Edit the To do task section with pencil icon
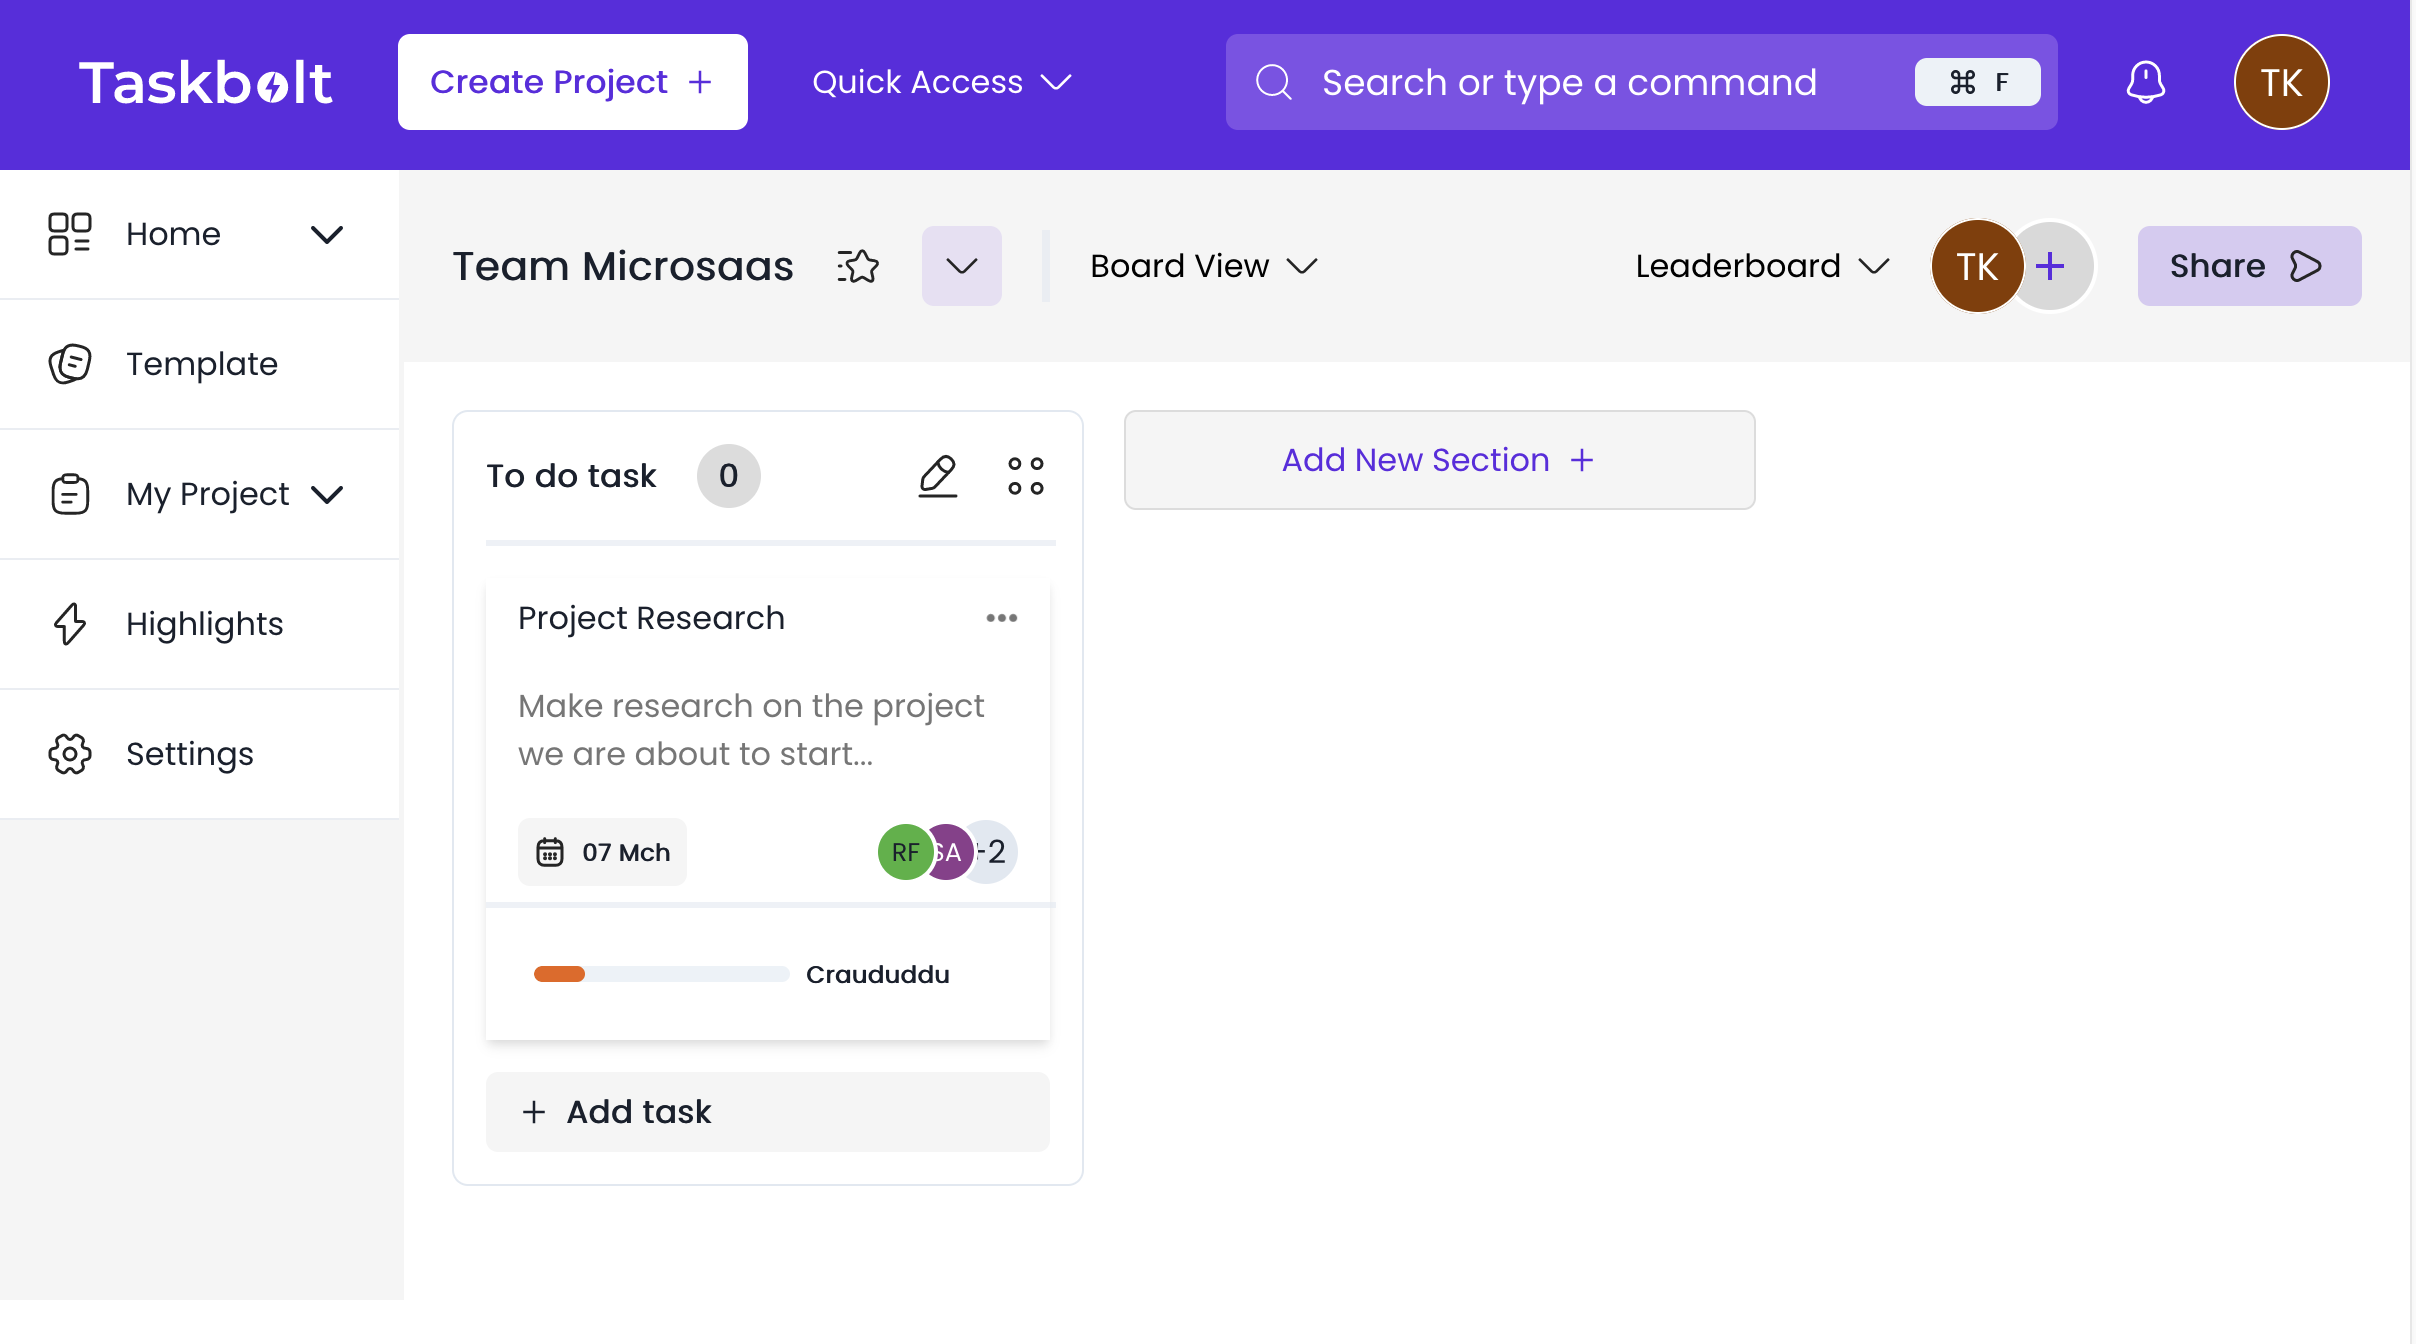Screen dimensions: 2416x1344 pos(938,476)
